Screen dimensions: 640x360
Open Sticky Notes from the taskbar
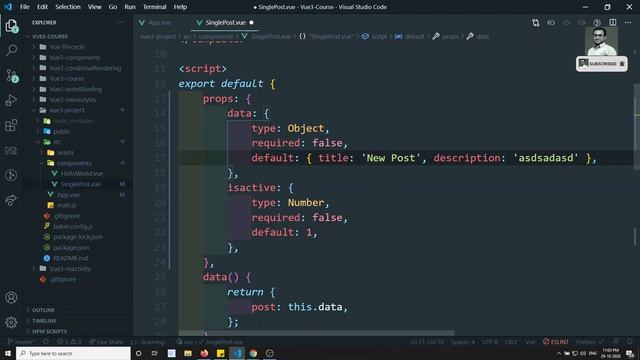(x=220, y=353)
